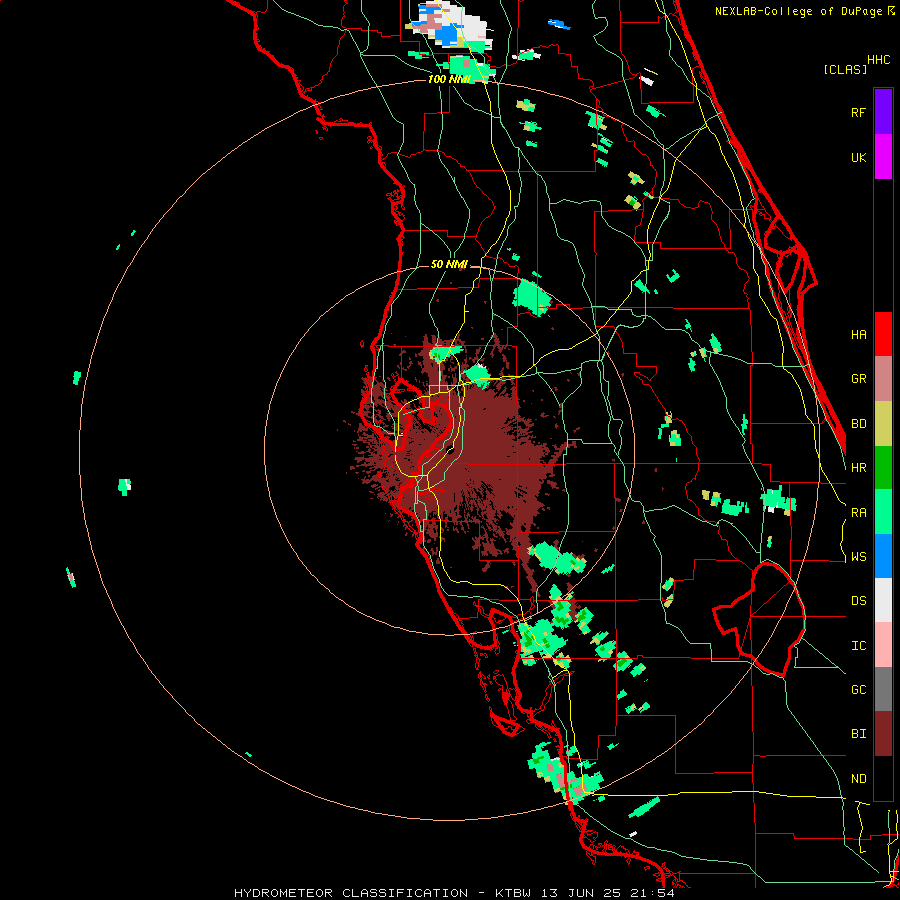
Task: Click the RA light green legend swatch
Action: [x=883, y=512]
